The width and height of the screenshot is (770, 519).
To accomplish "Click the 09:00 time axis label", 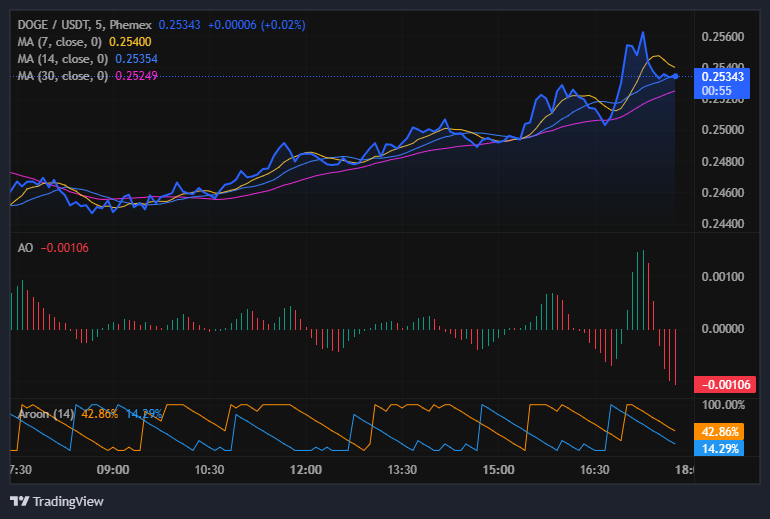I will click(x=113, y=469).
